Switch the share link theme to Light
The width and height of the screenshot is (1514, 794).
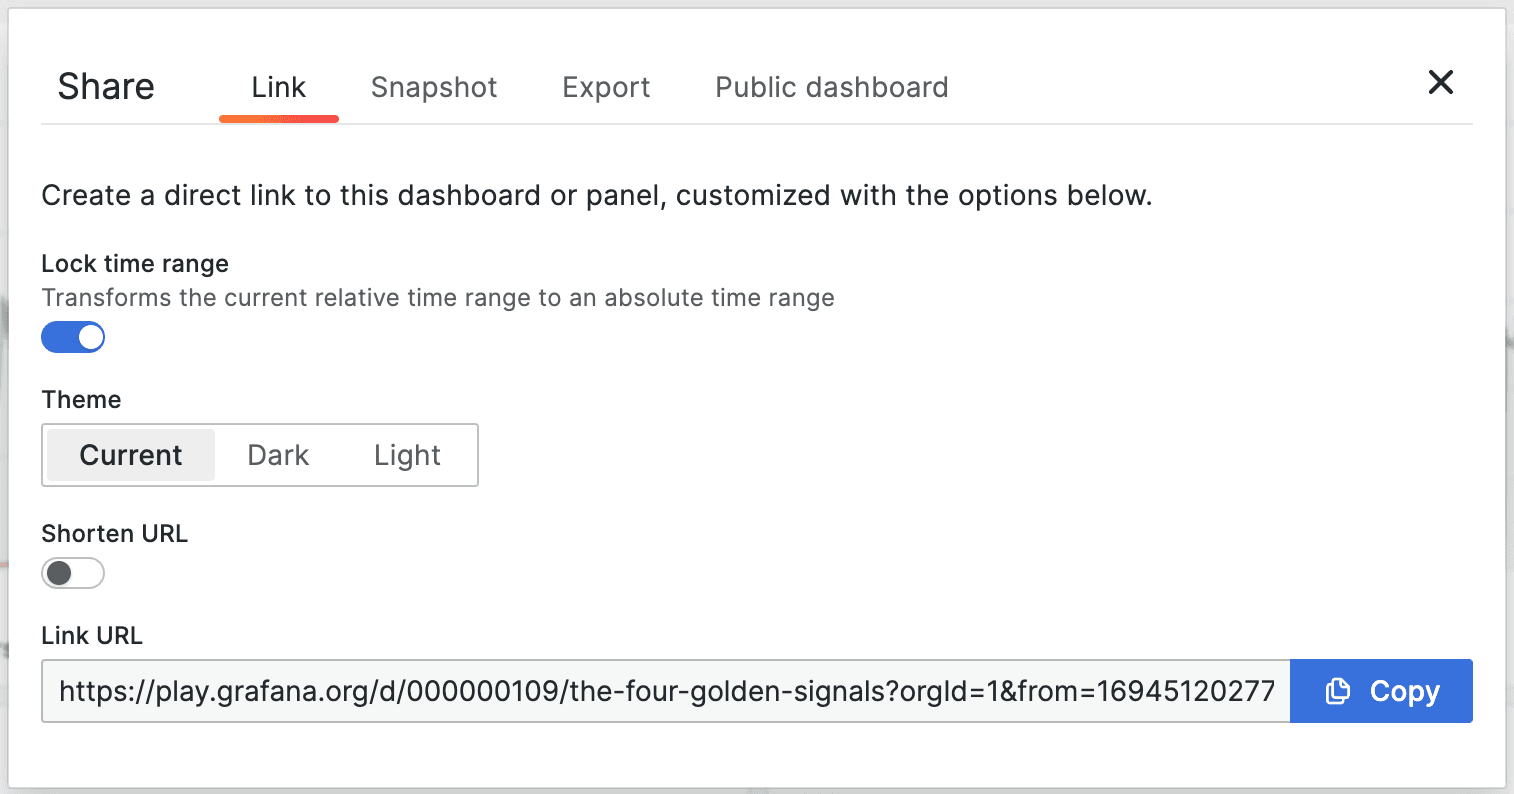(407, 455)
